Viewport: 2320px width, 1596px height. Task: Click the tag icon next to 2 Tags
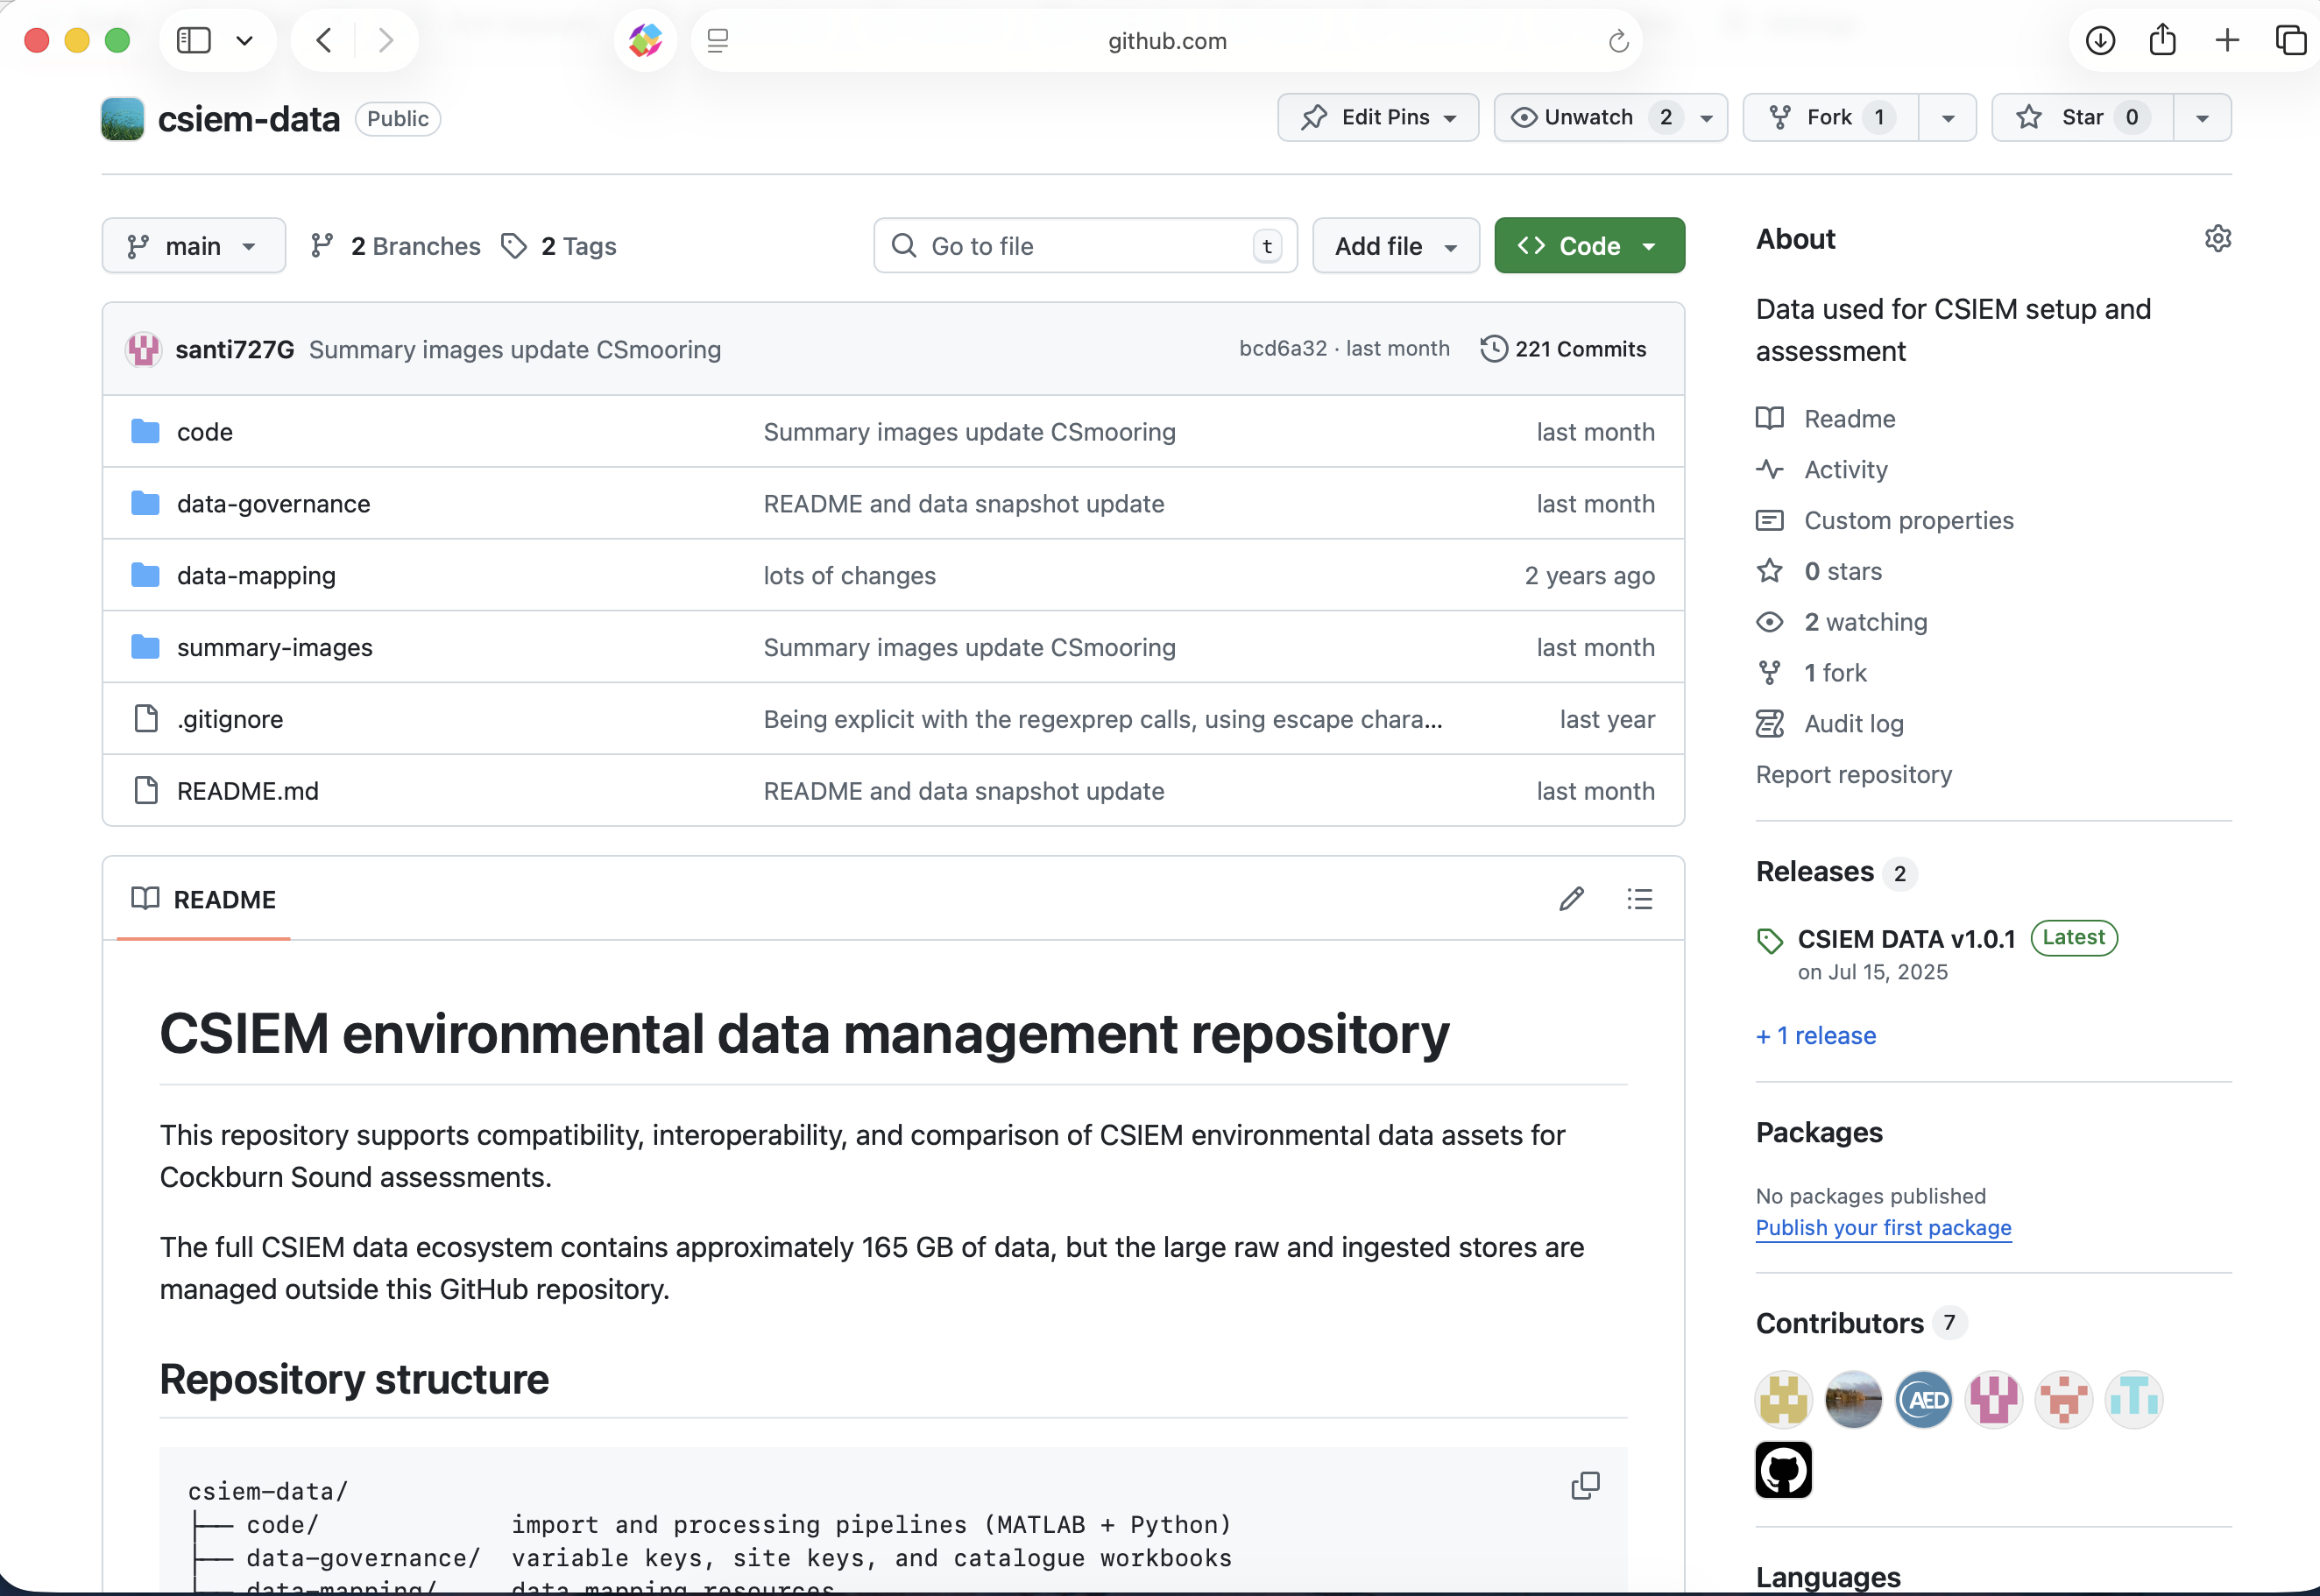(x=514, y=246)
